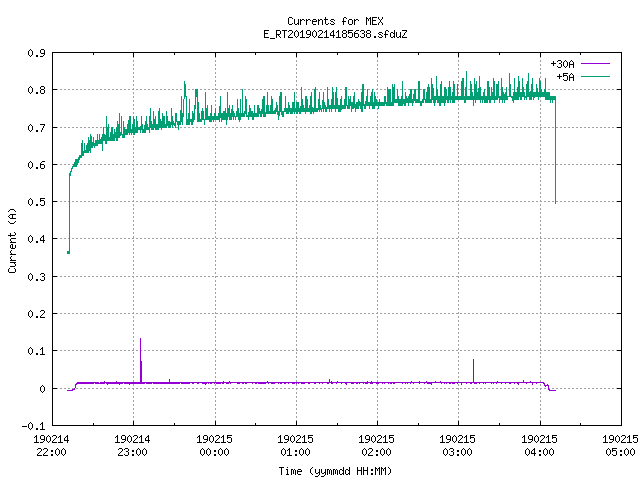640x480 pixels.
Task: Click the '190215 01:00' x-axis tick label
Action: [296, 445]
